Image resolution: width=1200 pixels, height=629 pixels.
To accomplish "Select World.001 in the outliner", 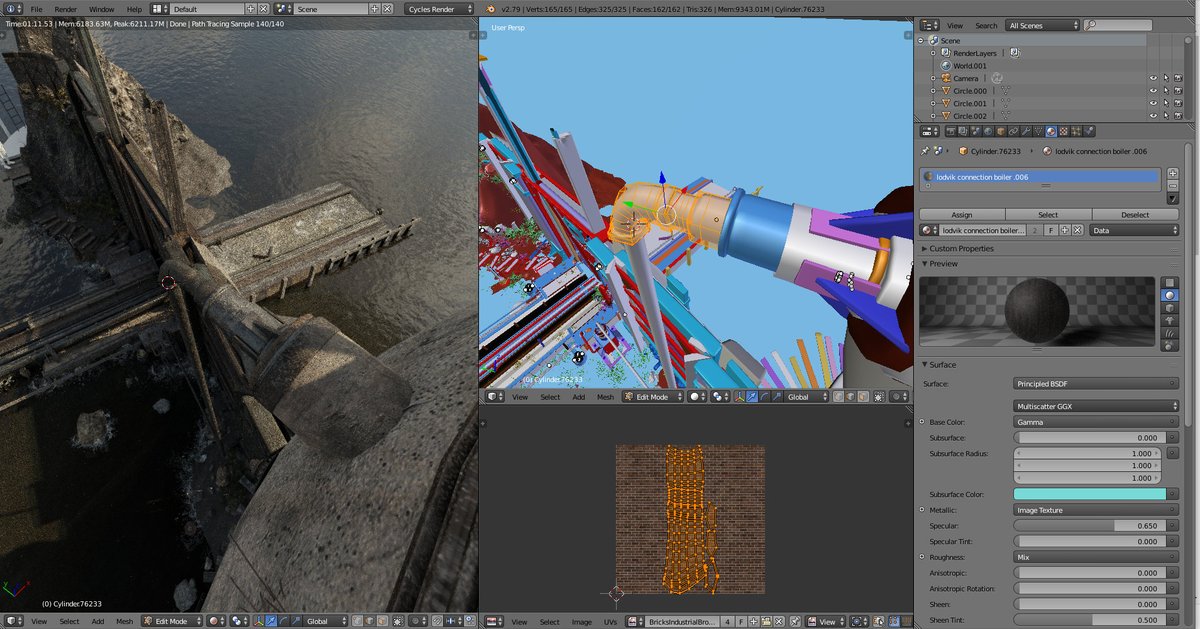I will pyautogui.click(x=969, y=65).
